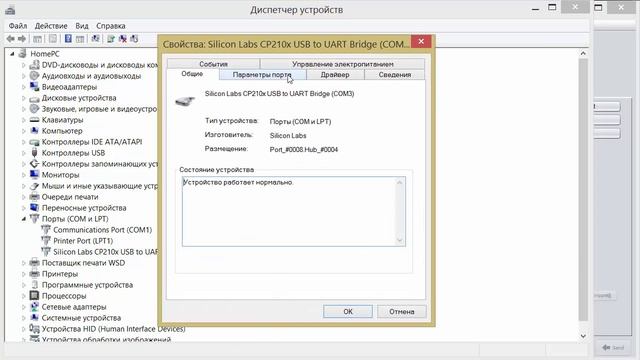Click the Клавиатуры keyboard icon
Viewport: 640px width, 360px height.
(x=35, y=120)
